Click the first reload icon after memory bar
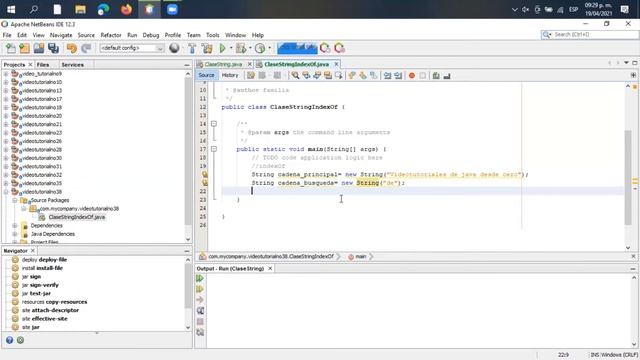The height and width of the screenshot is (360, 640). pos(325,48)
